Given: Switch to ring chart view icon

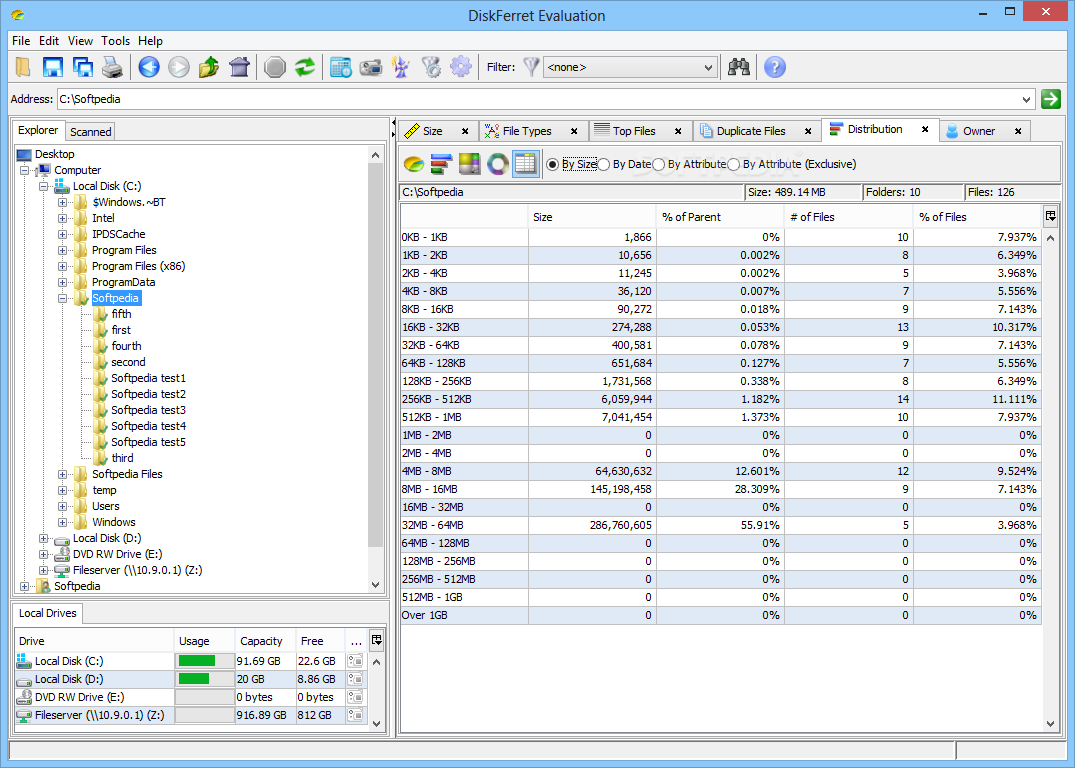Looking at the screenshot, I should [498, 164].
